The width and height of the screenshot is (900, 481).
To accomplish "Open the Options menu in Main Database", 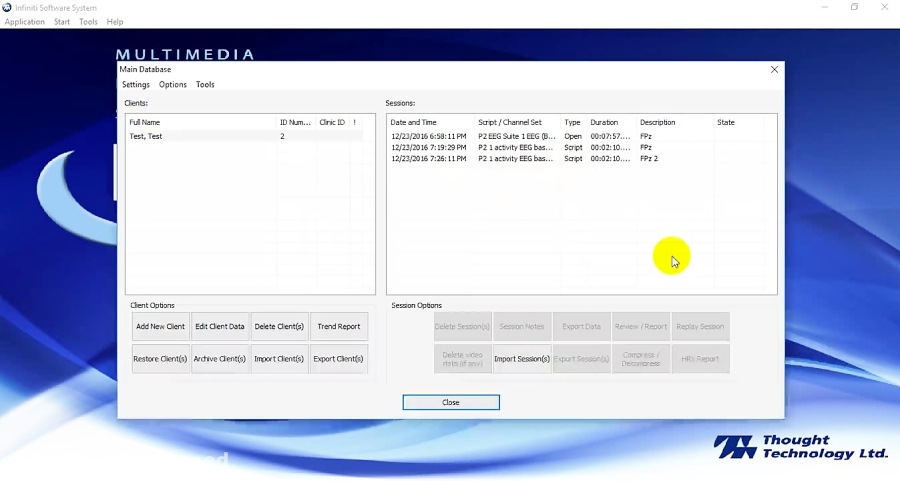I will pyautogui.click(x=173, y=85).
